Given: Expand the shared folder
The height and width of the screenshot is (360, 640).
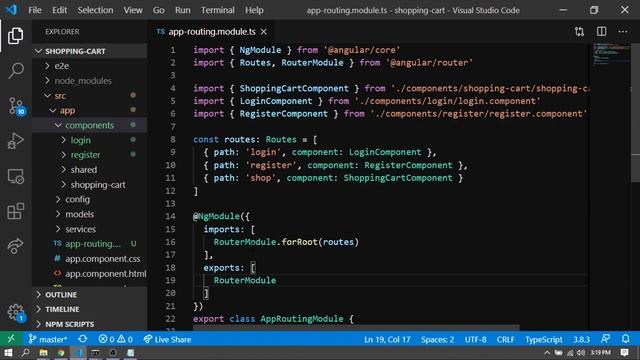Looking at the screenshot, I should coord(90,169).
